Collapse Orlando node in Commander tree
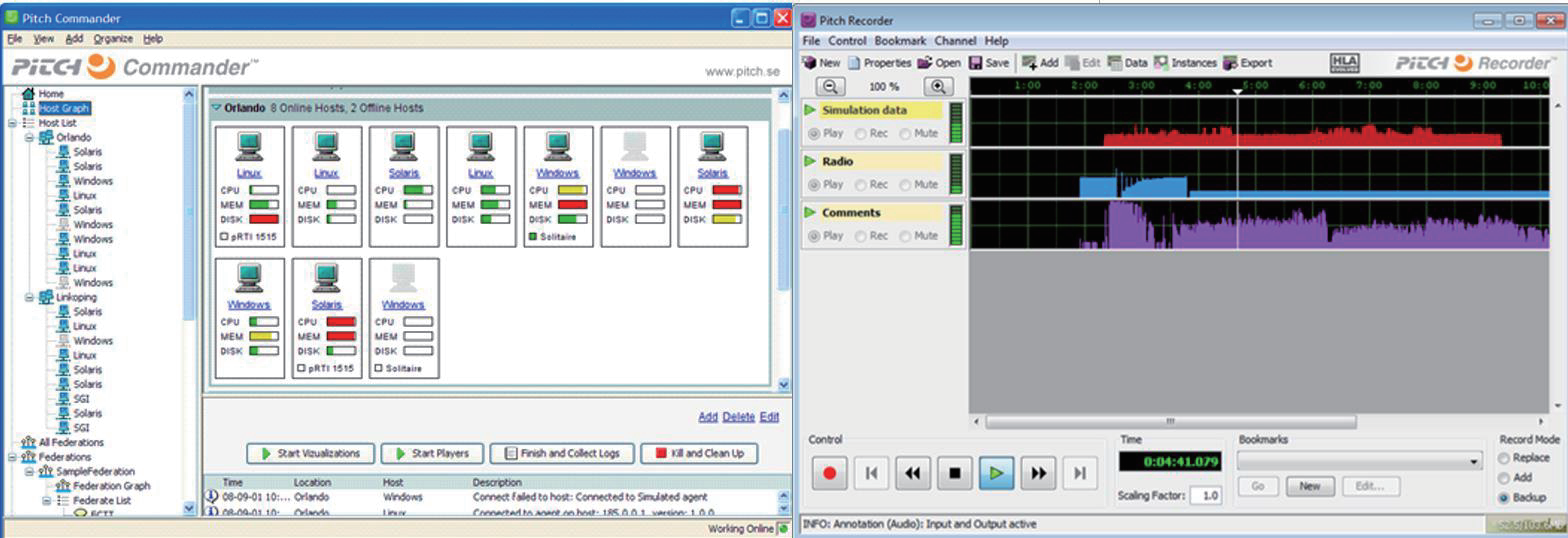The image size is (1568, 538). click(x=30, y=137)
